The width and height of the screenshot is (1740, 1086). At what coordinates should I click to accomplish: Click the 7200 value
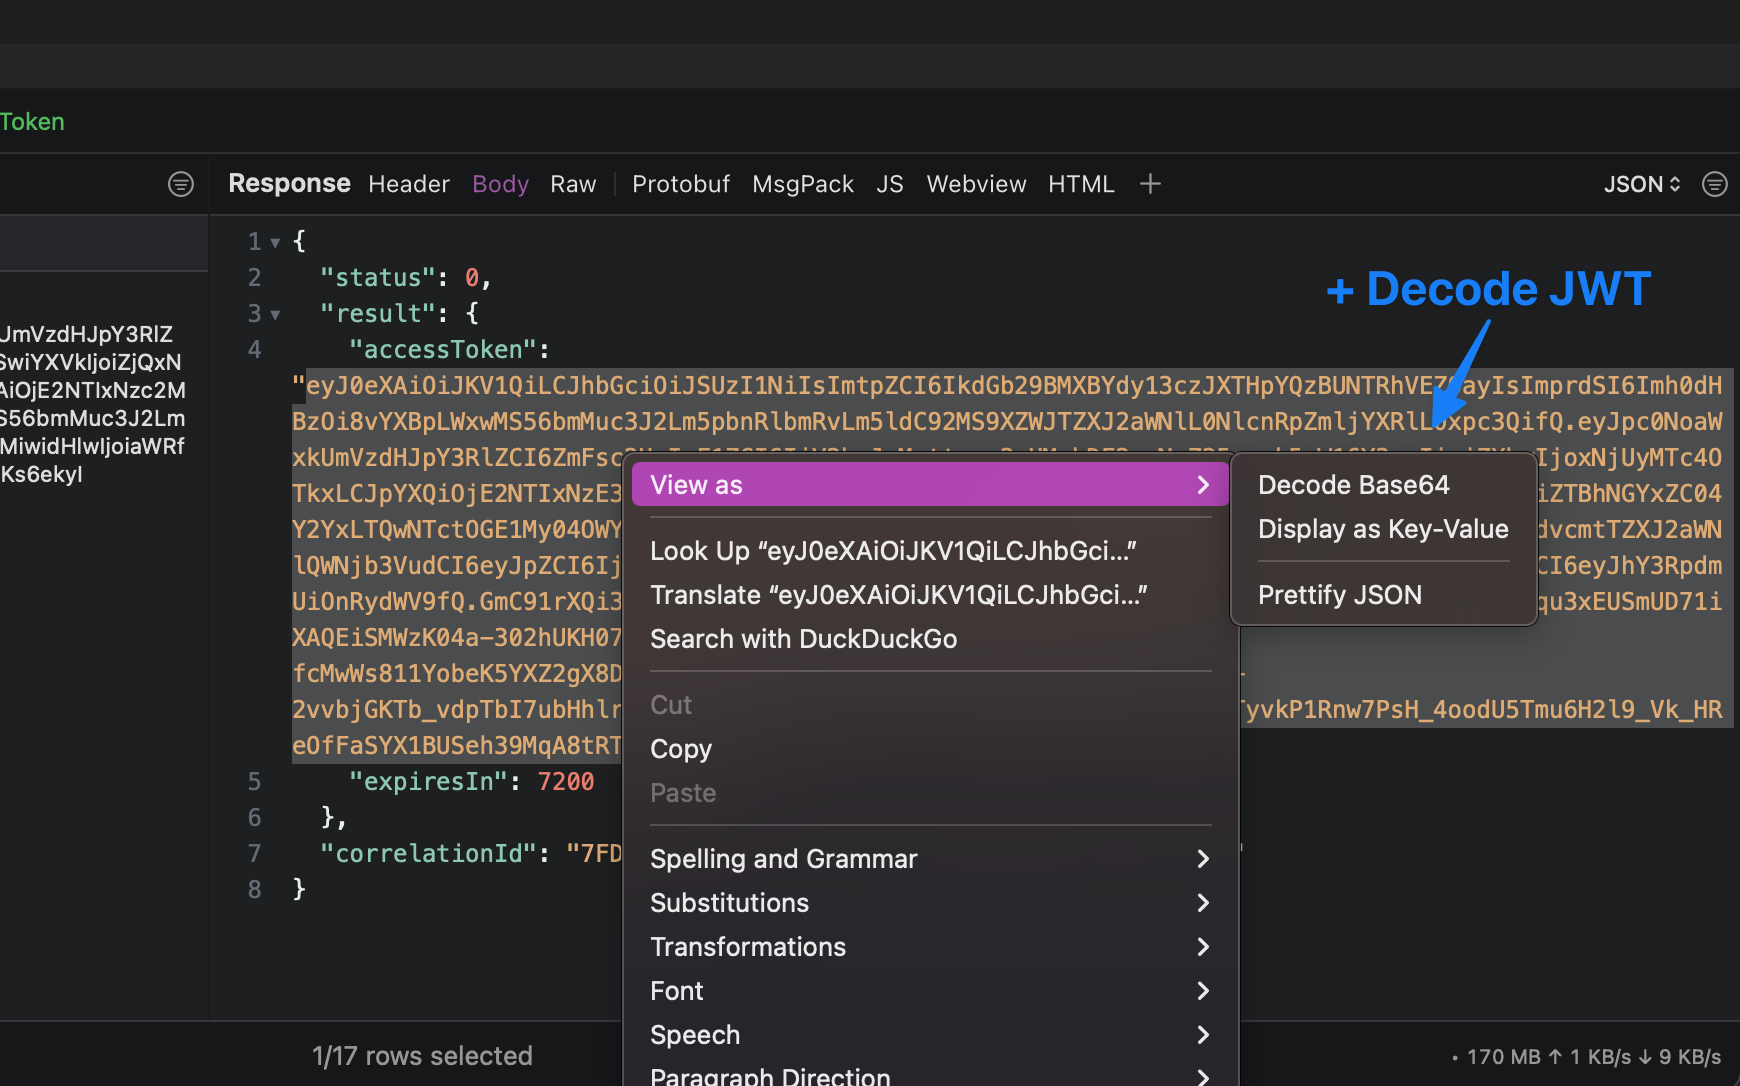tap(566, 782)
